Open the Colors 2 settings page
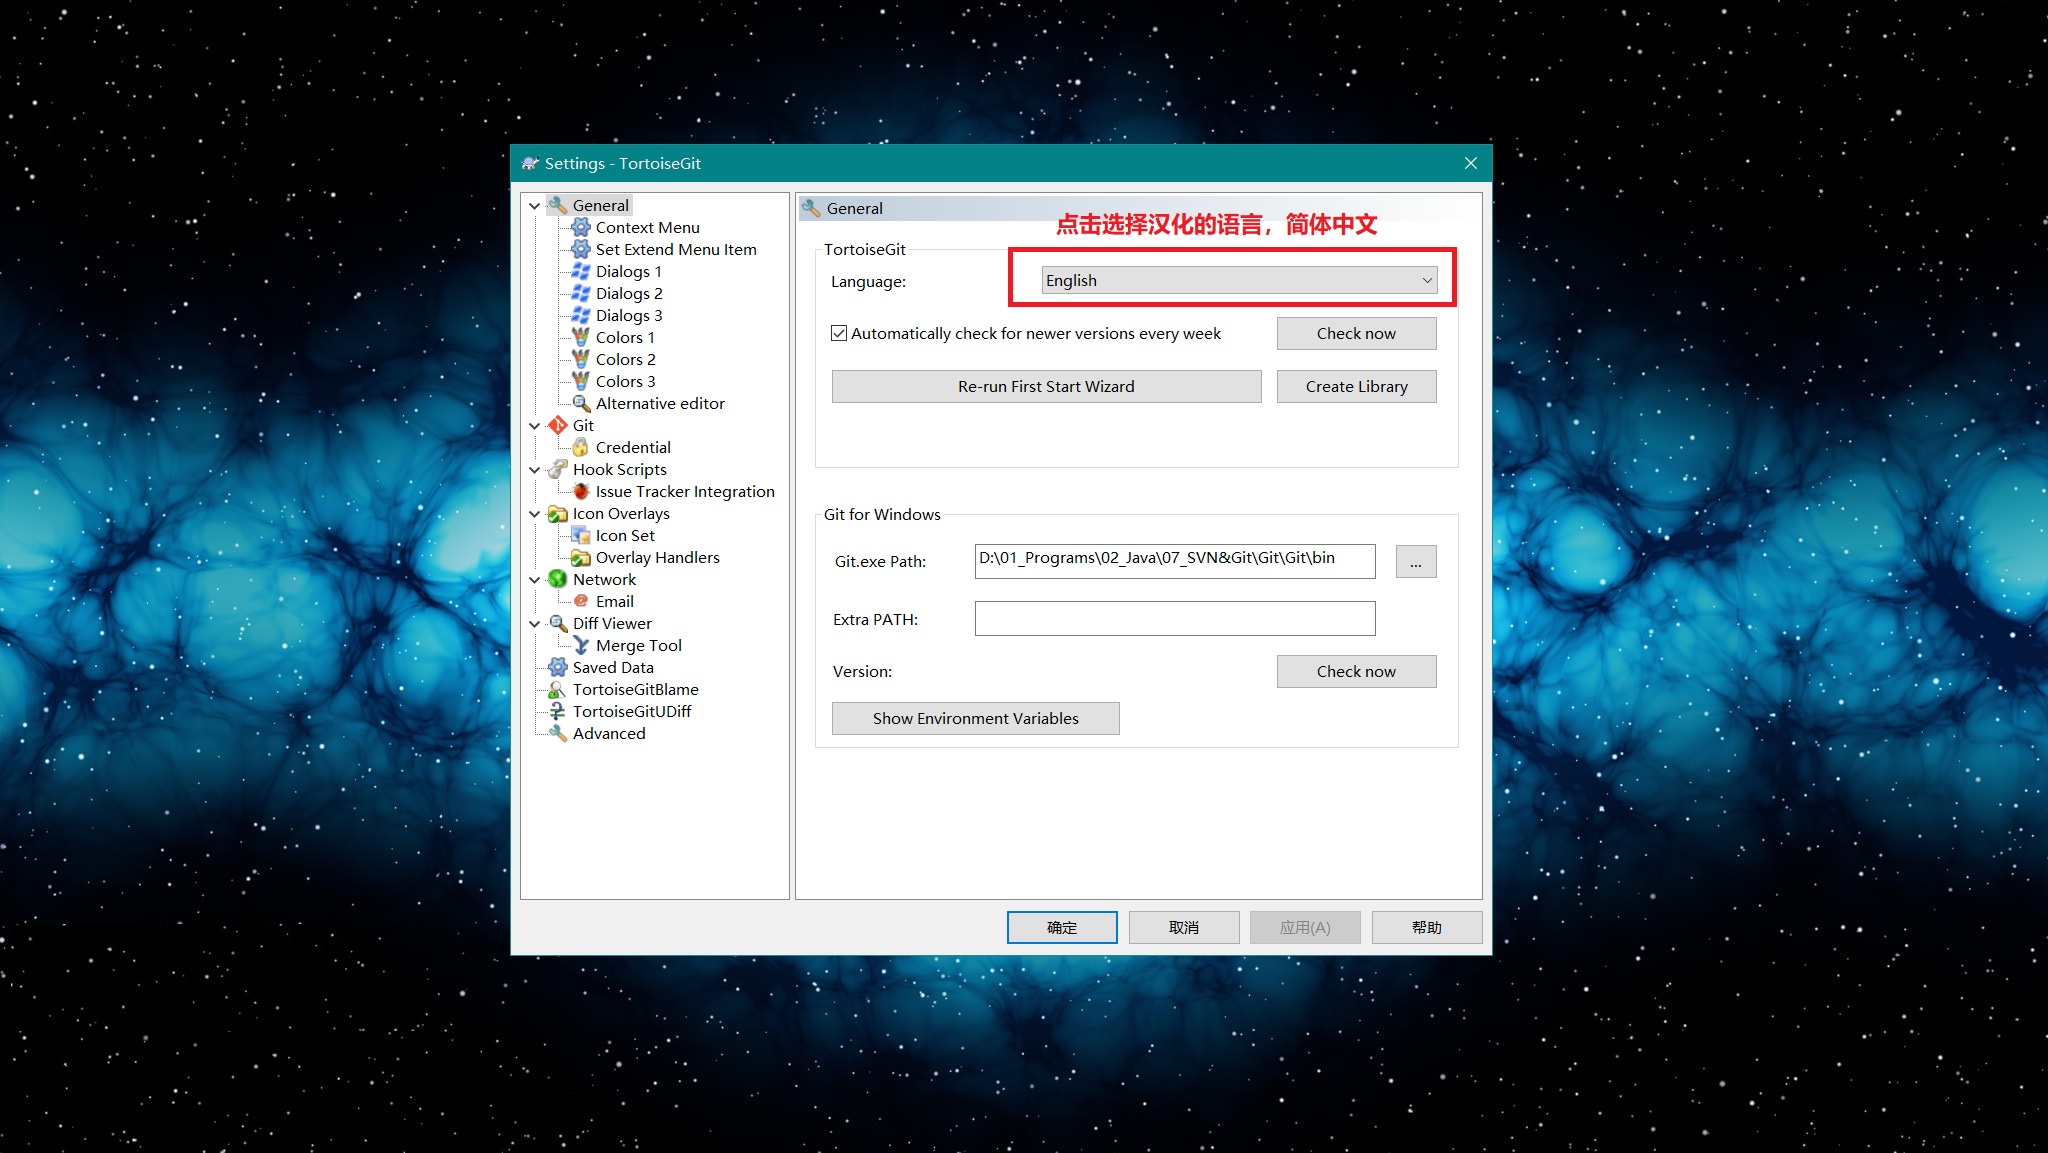This screenshot has height=1153, width=2048. [x=625, y=359]
